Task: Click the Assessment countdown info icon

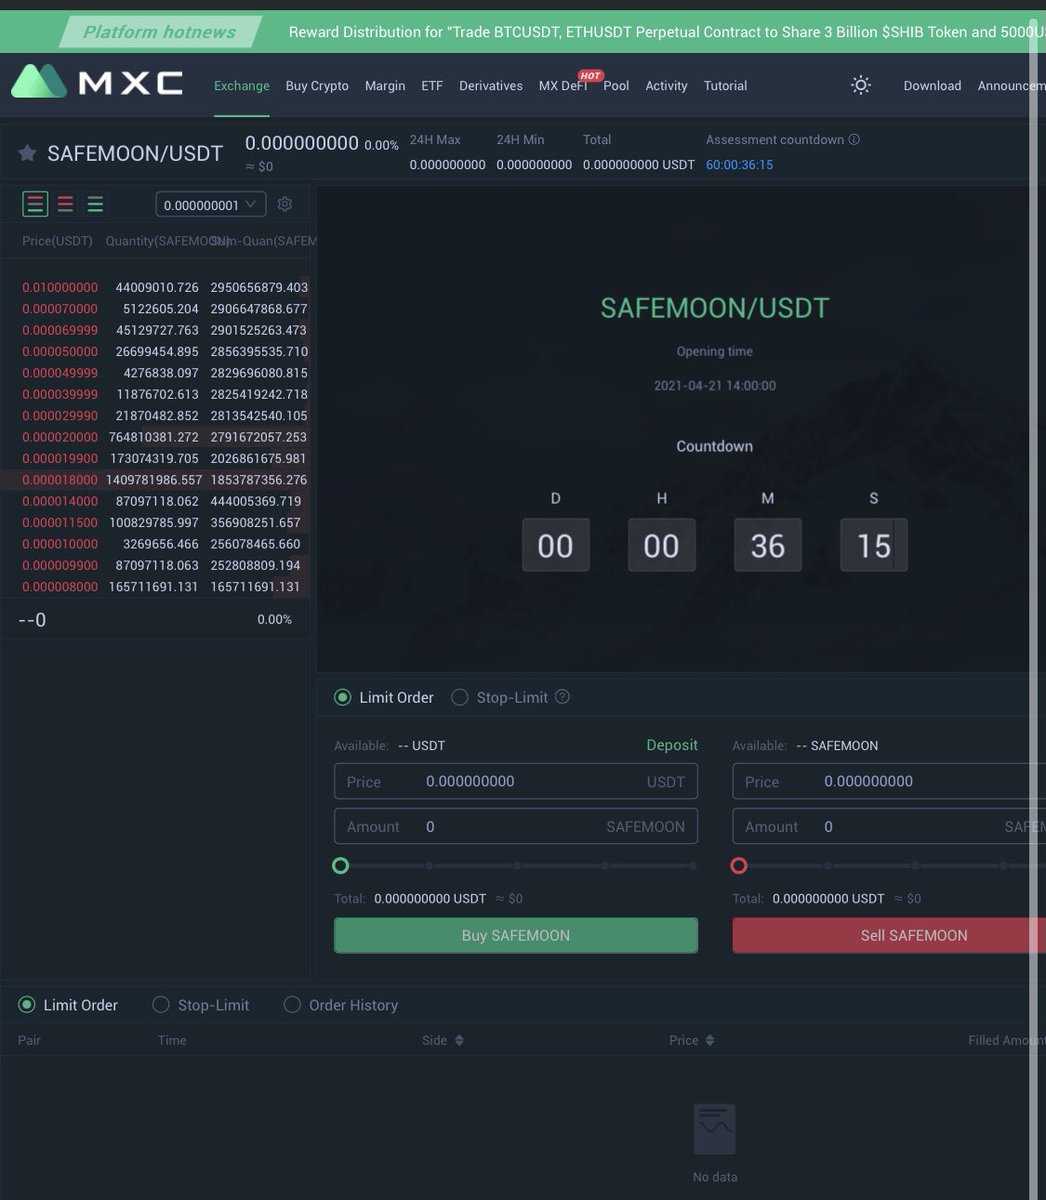Action: [x=854, y=140]
